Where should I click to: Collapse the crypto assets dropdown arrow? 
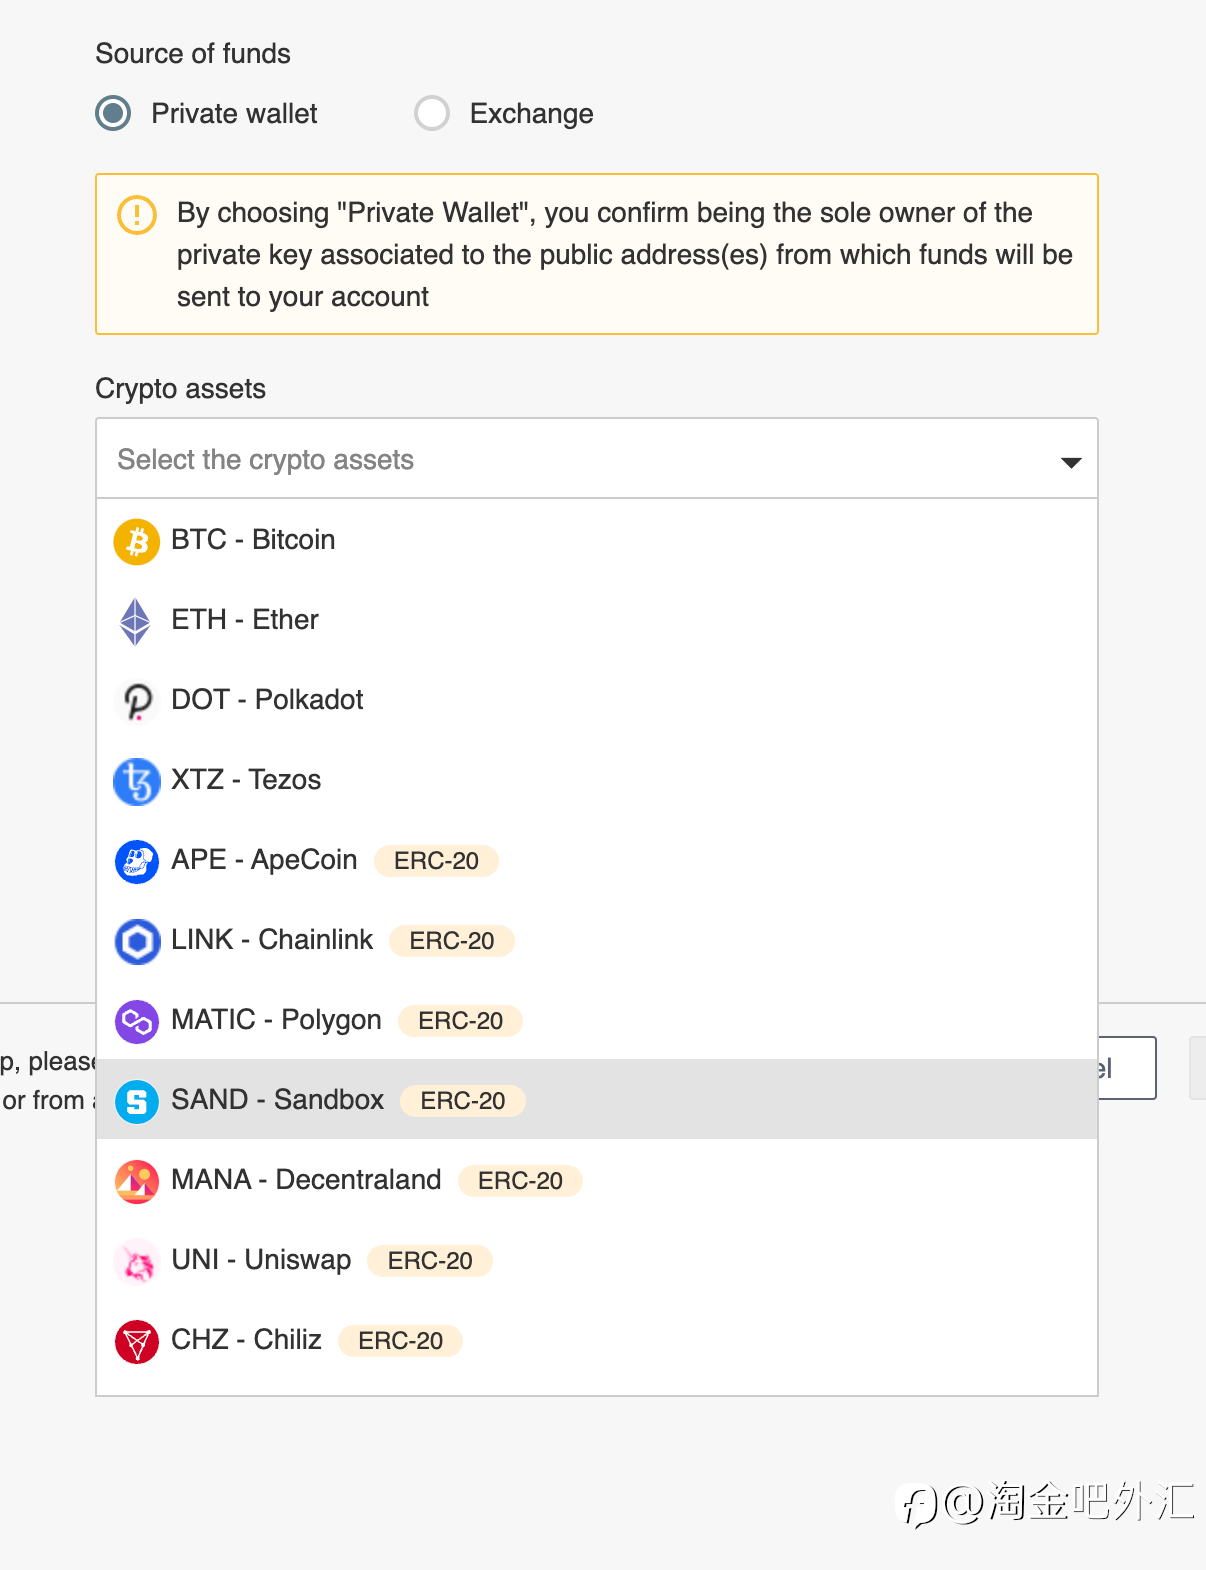pyautogui.click(x=1071, y=462)
